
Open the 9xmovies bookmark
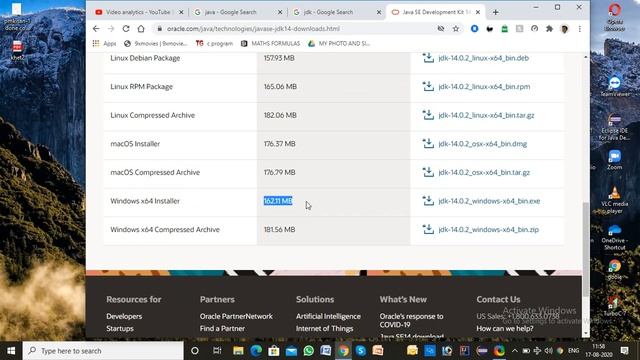[x=156, y=43]
